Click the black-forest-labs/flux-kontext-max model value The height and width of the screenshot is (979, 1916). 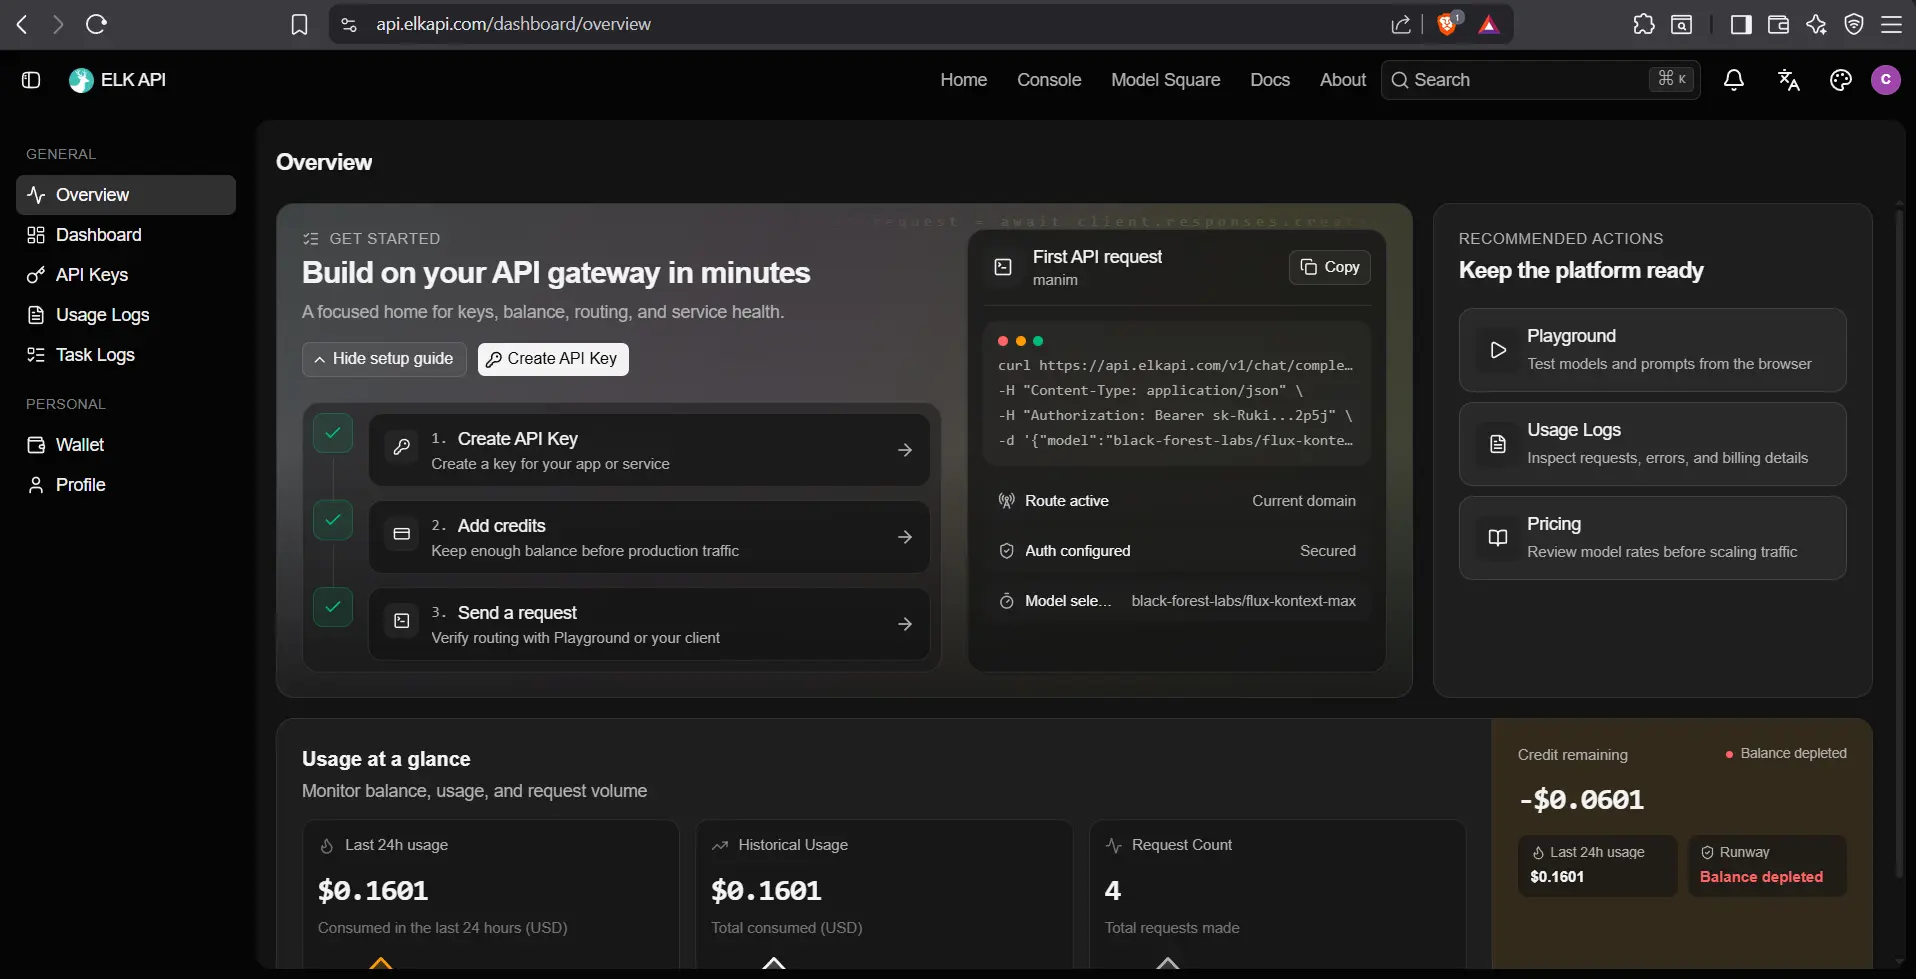[x=1243, y=601]
